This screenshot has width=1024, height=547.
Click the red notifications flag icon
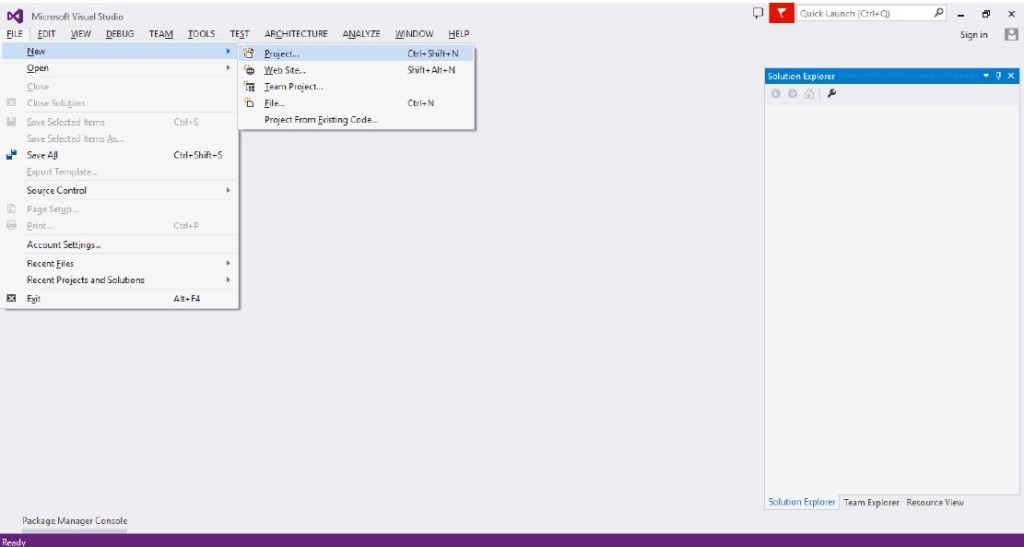coord(781,13)
